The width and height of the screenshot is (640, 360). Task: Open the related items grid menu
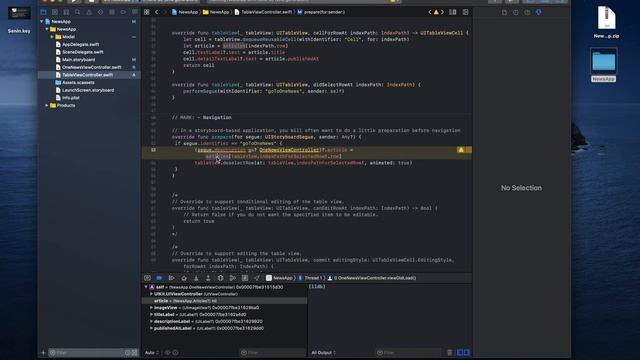[x=147, y=12]
